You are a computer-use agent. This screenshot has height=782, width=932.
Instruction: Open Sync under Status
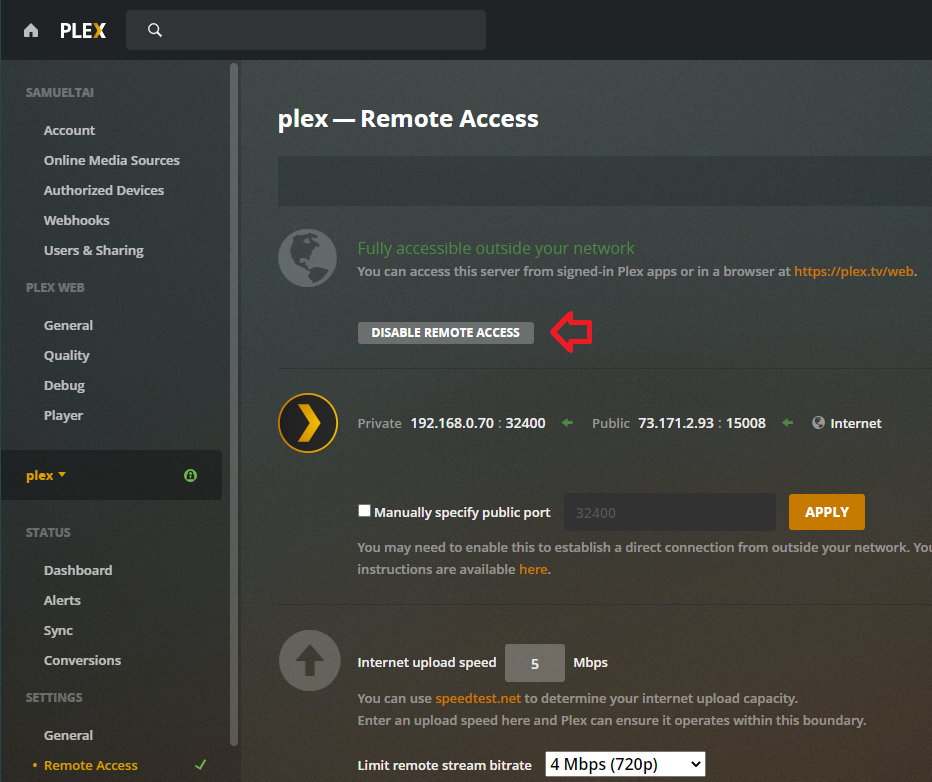58,630
